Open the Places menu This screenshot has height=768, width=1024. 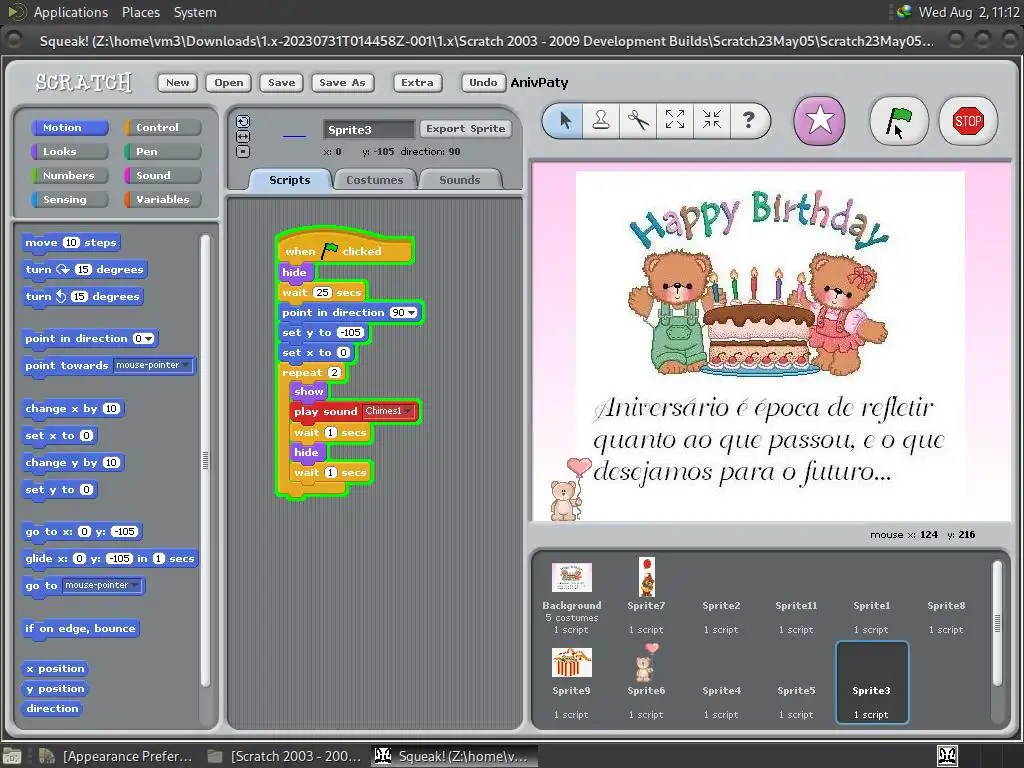(x=140, y=12)
